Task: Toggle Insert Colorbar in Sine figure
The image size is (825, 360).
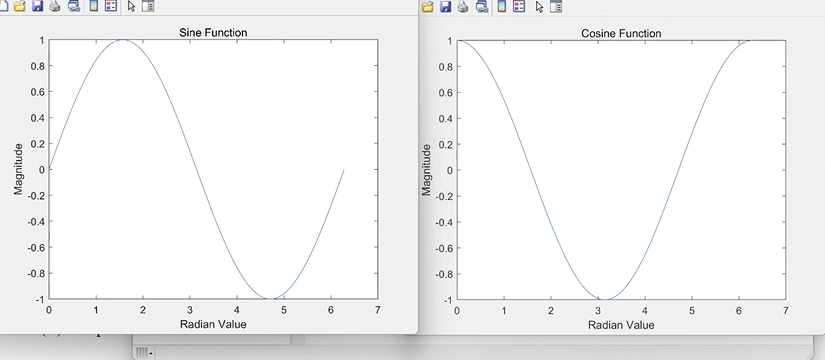Action: point(94,6)
